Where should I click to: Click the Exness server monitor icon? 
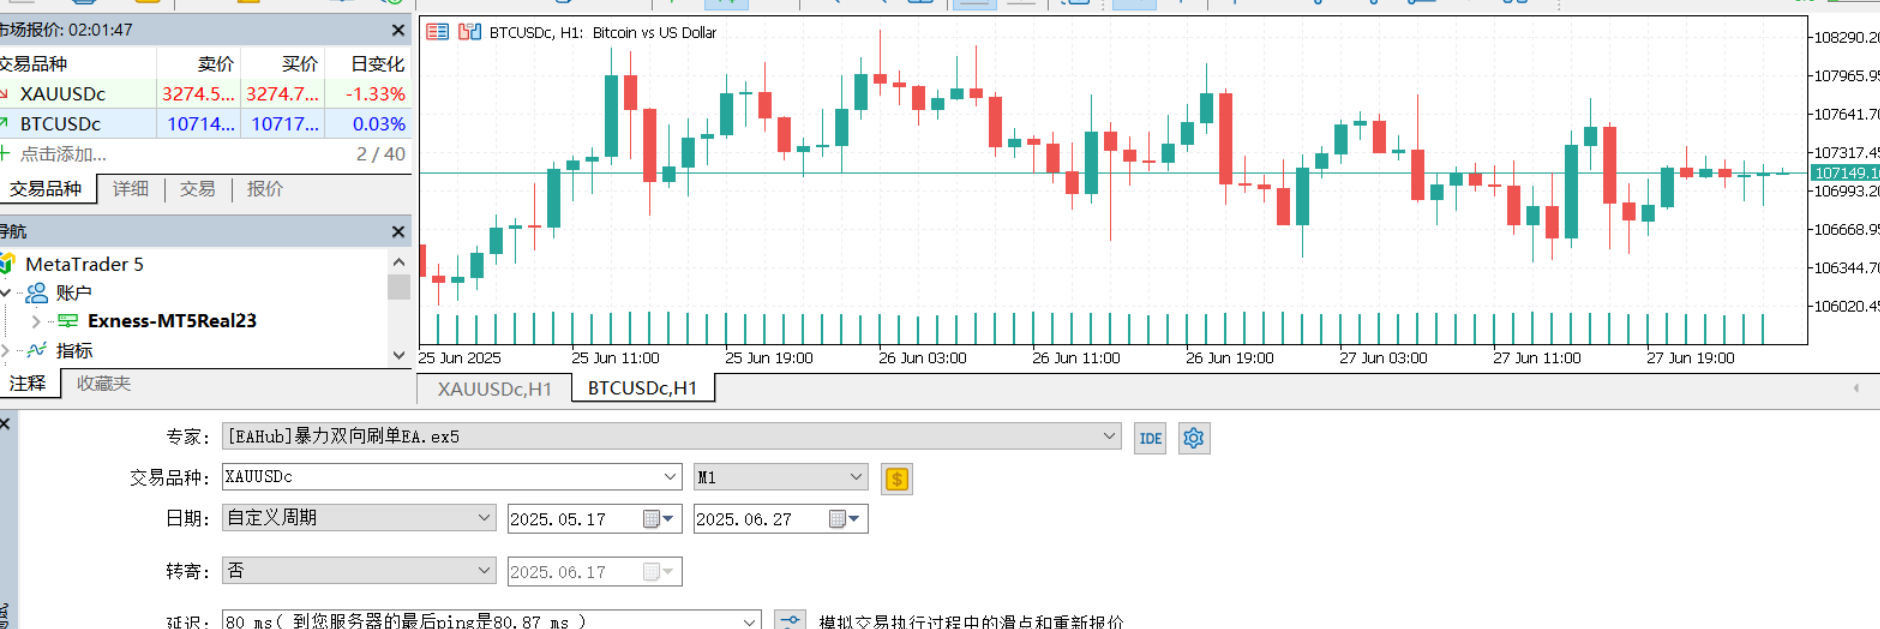click(68, 321)
